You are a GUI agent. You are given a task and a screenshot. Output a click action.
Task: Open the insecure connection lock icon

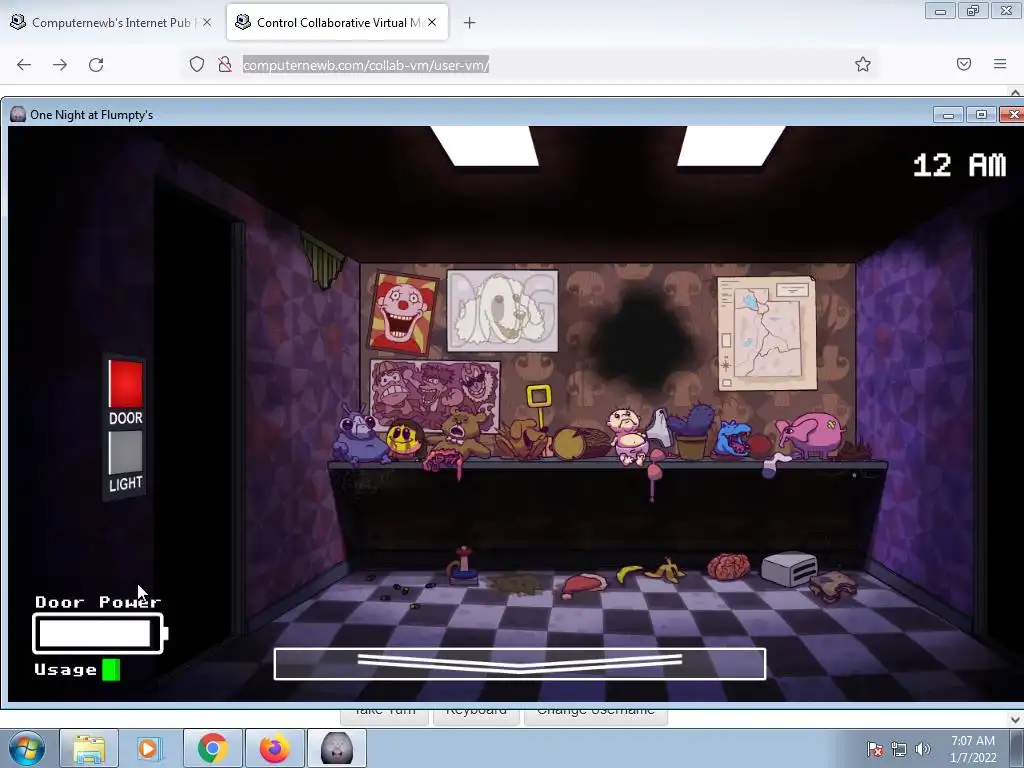[225, 65]
